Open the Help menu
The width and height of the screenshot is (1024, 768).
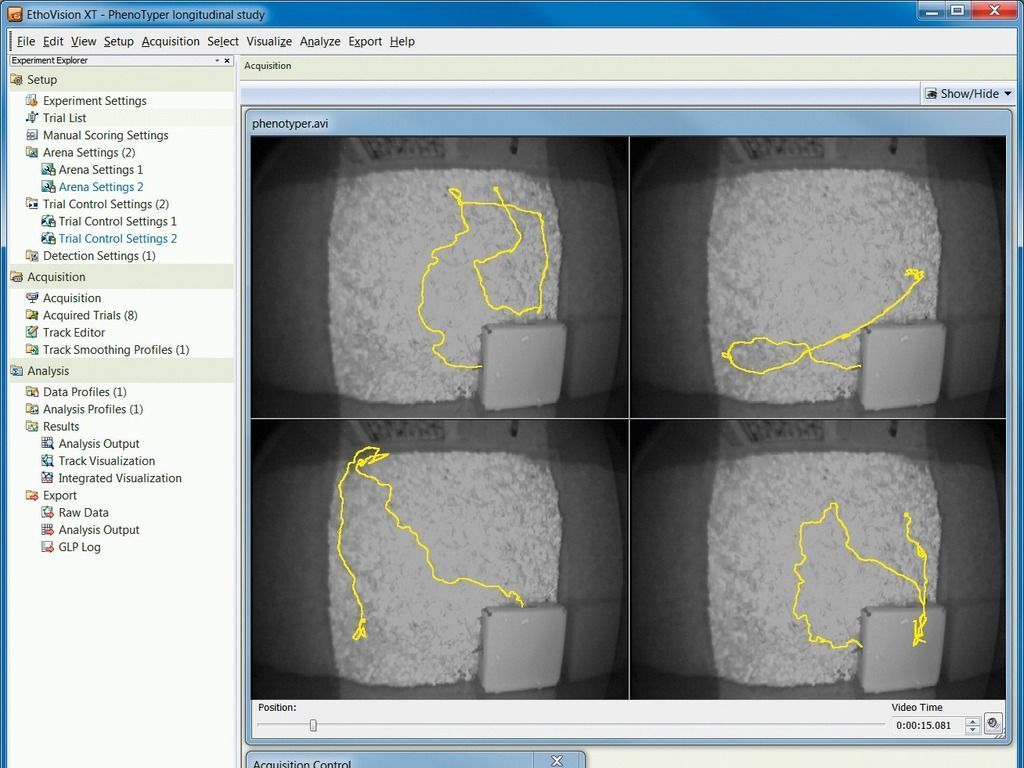click(x=402, y=41)
